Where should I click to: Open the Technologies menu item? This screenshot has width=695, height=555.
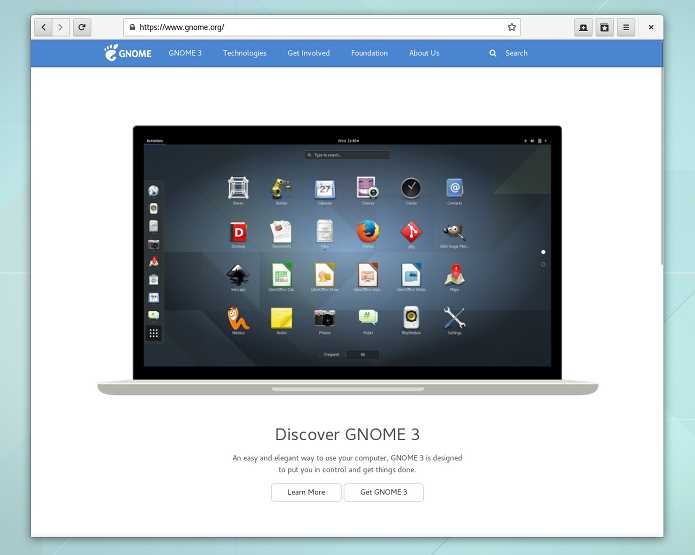(x=245, y=53)
